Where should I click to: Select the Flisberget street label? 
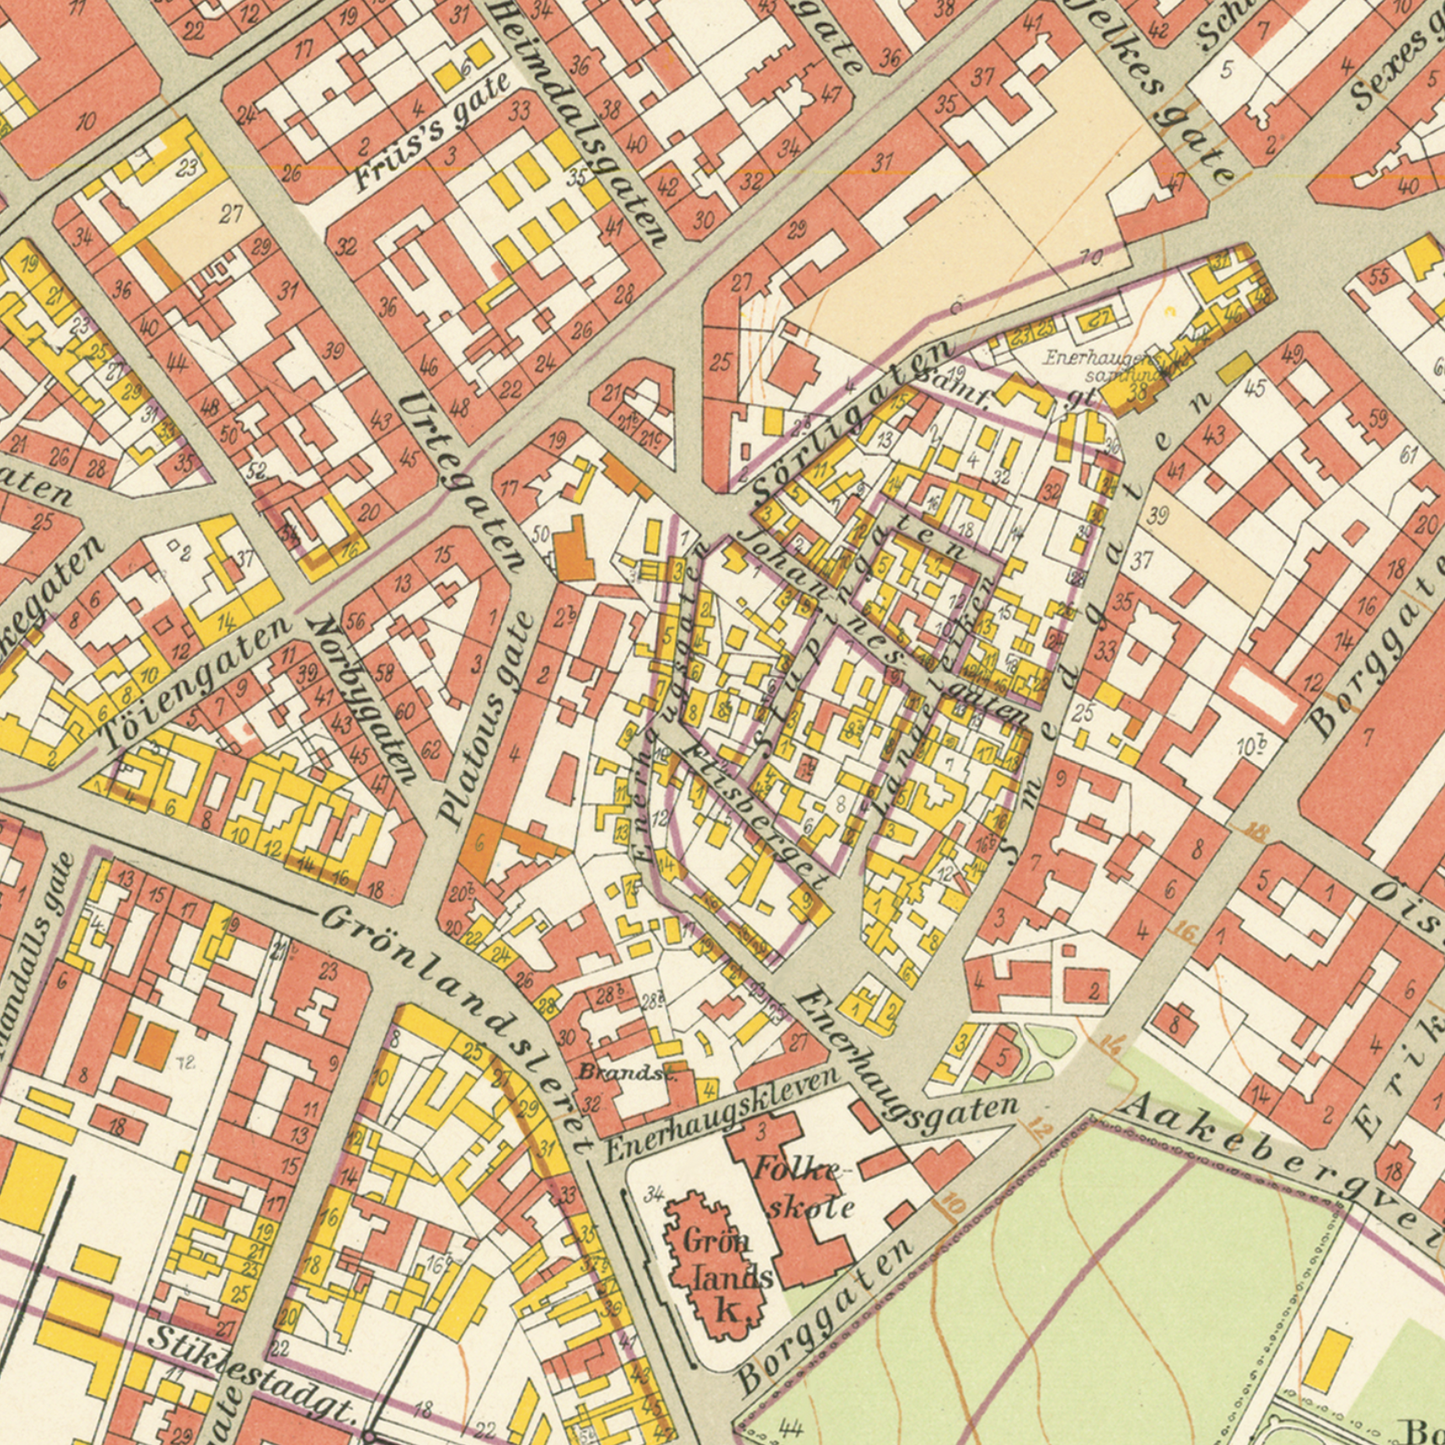(x=752, y=811)
